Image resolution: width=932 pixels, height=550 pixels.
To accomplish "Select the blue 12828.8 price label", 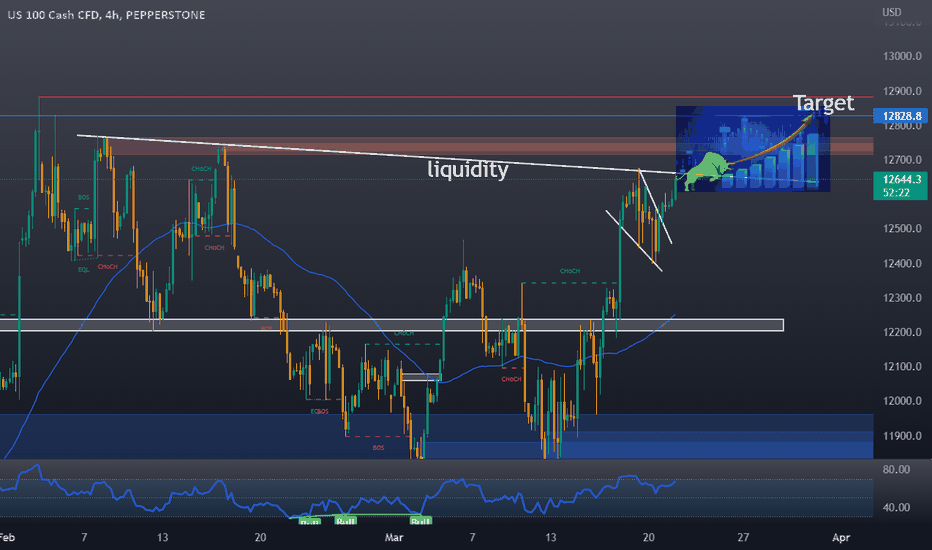I will (x=901, y=116).
